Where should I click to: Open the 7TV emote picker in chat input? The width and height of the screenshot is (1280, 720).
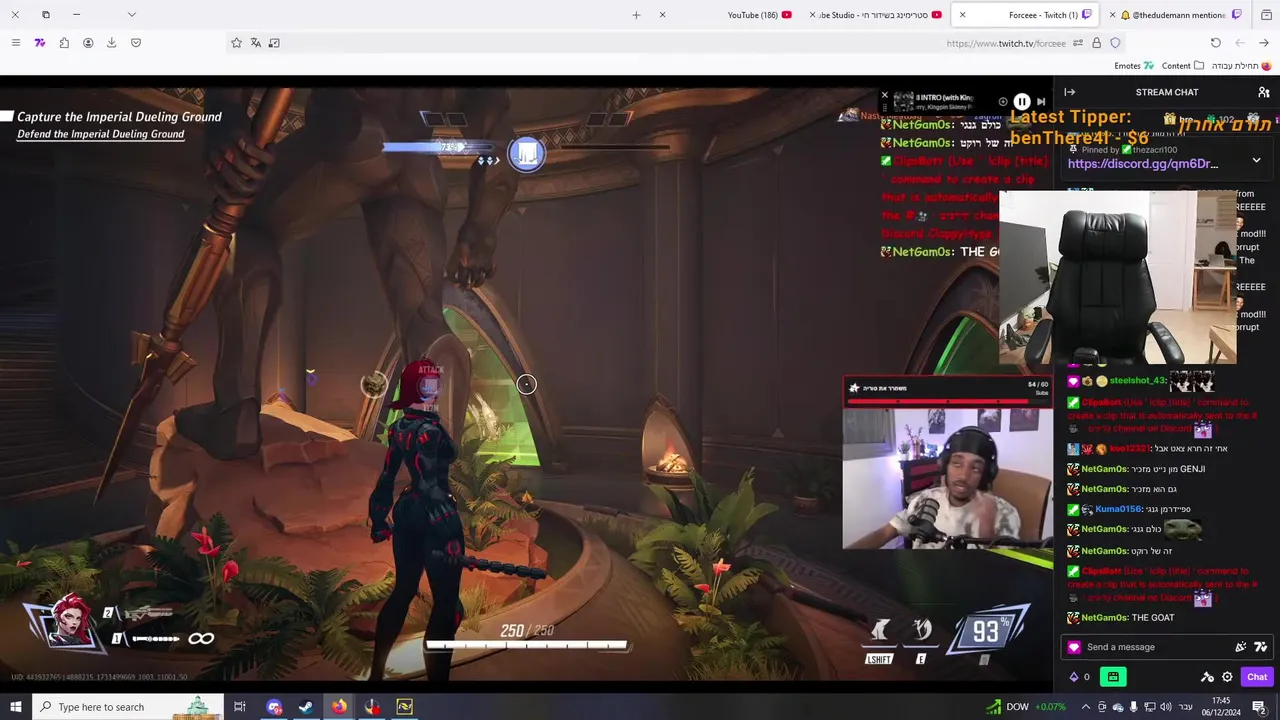[1260, 647]
